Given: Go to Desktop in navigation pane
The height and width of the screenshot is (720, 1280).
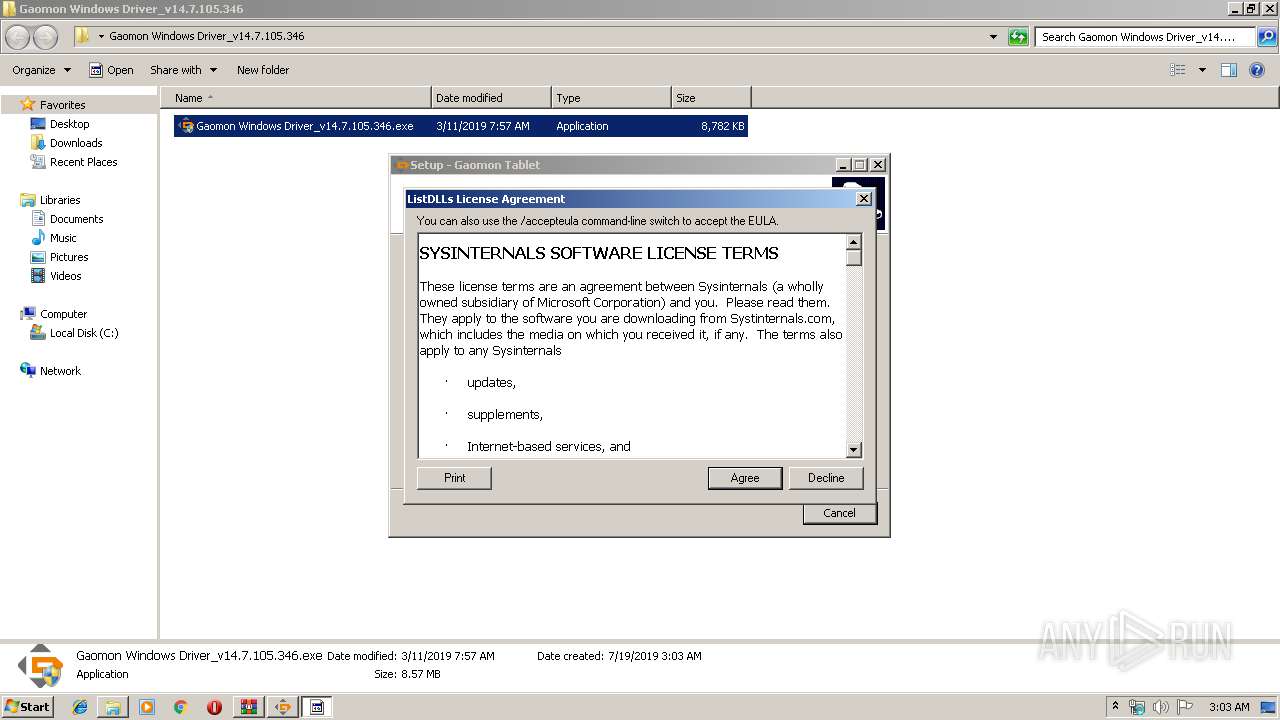Looking at the screenshot, I should (69, 124).
